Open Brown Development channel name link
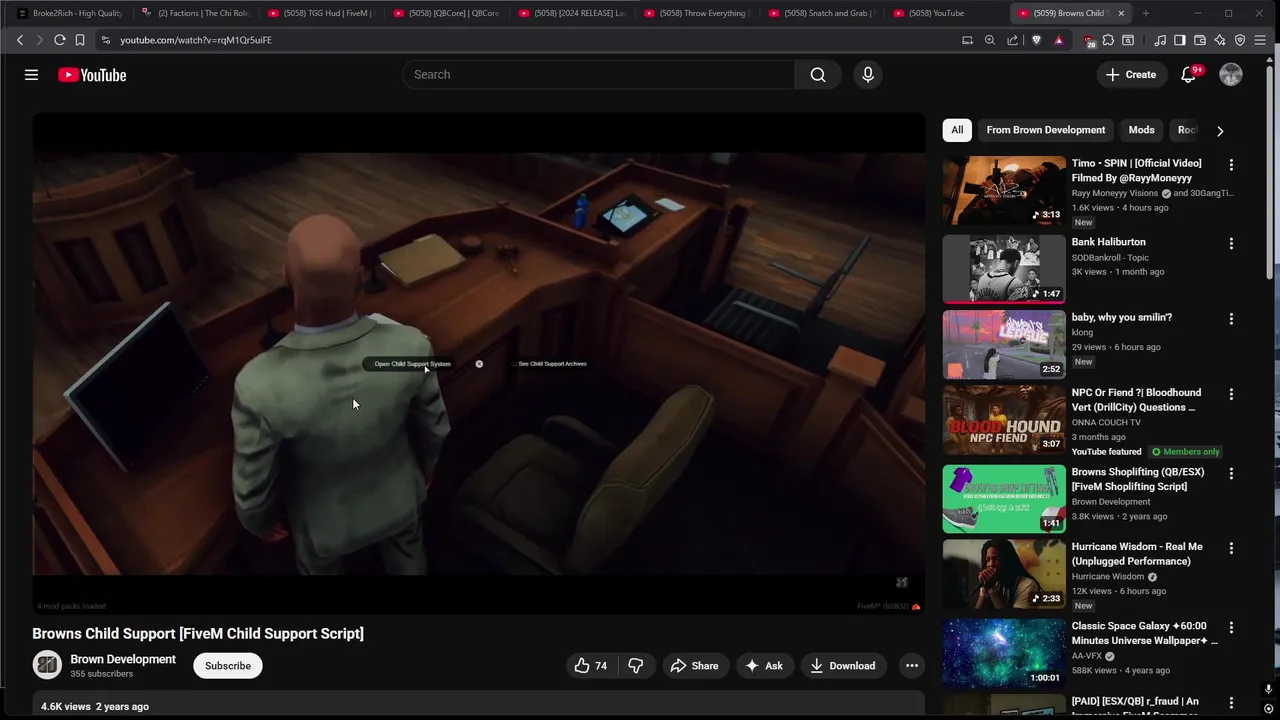Screen dimensions: 1280x720 point(123,659)
